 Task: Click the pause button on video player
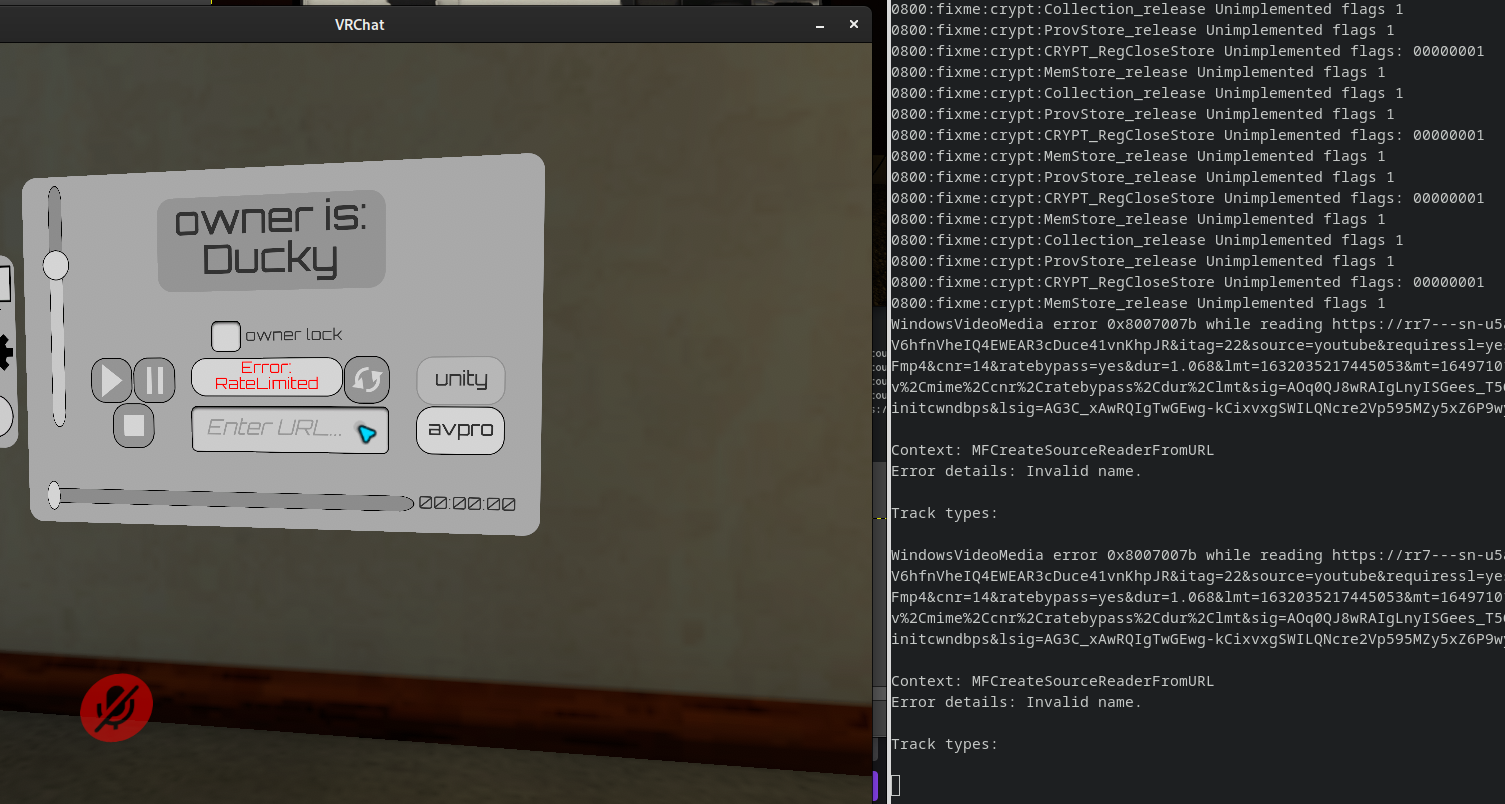155,381
